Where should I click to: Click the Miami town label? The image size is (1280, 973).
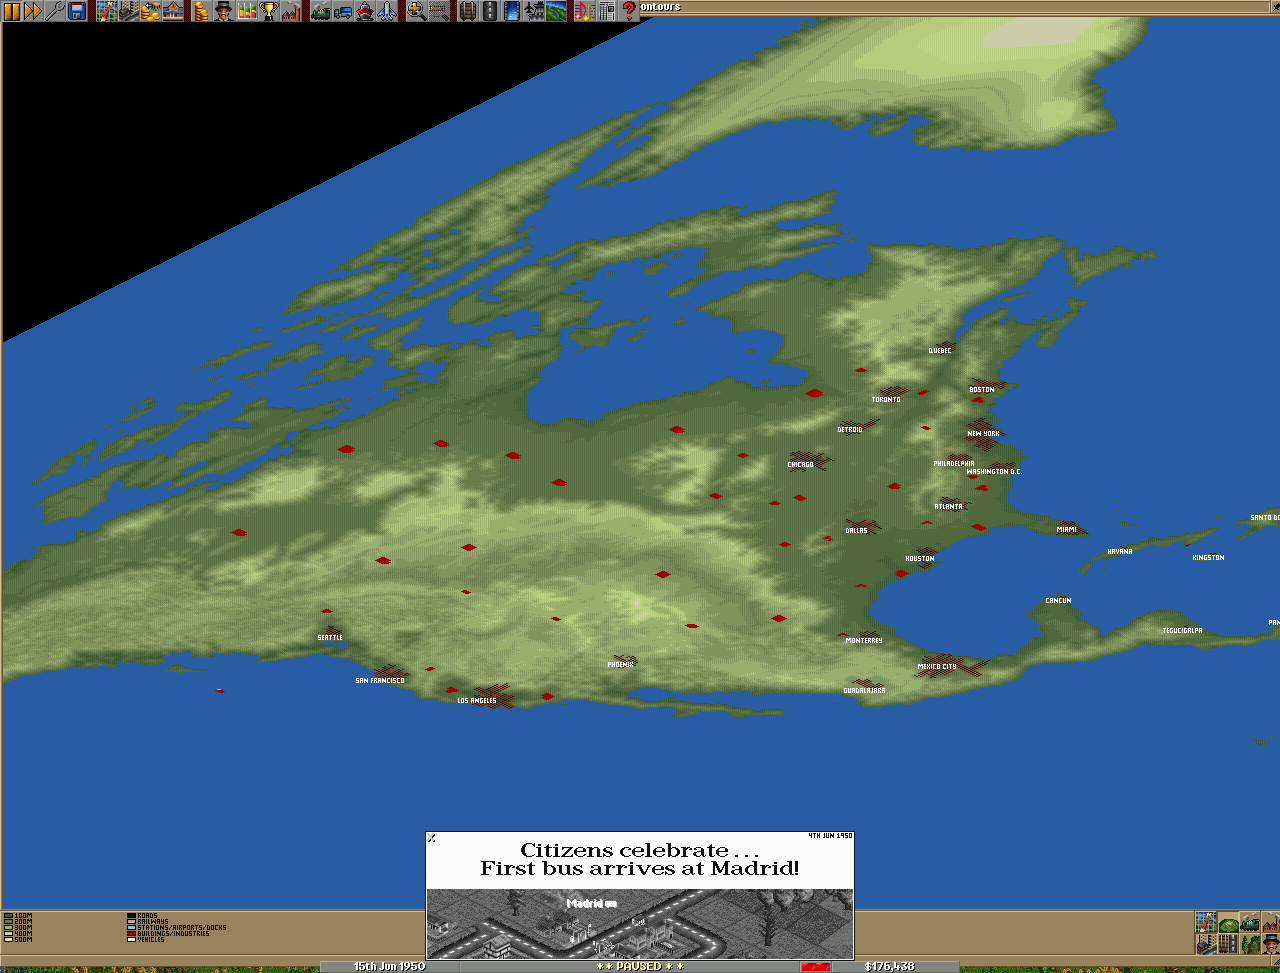tap(1067, 529)
